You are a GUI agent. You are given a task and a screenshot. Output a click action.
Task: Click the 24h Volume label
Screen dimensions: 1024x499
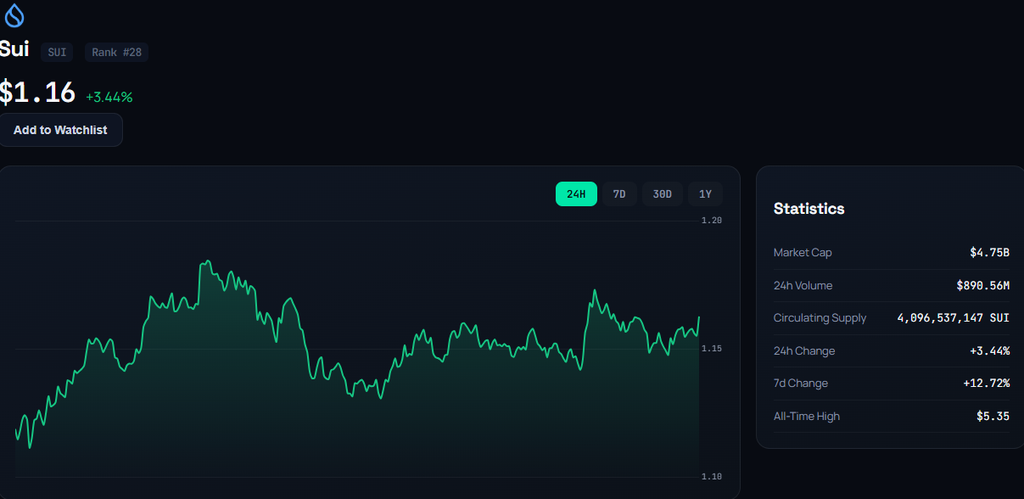click(x=803, y=285)
